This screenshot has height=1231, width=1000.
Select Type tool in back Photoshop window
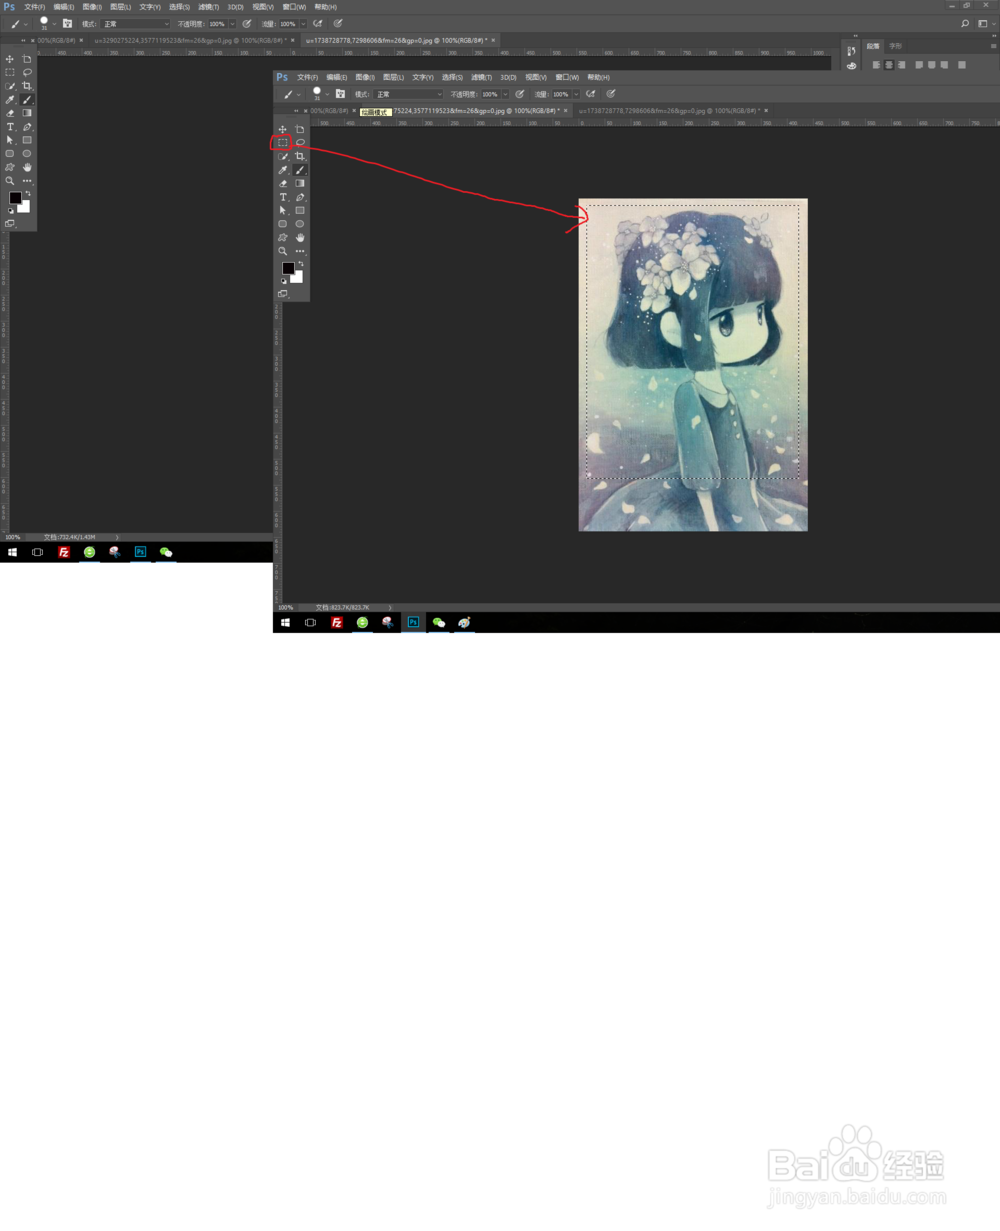point(10,127)
